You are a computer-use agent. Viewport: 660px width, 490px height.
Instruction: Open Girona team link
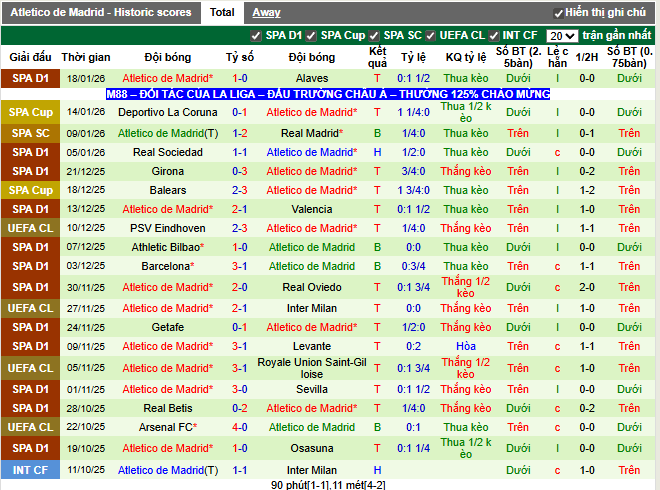coord(168,171)
